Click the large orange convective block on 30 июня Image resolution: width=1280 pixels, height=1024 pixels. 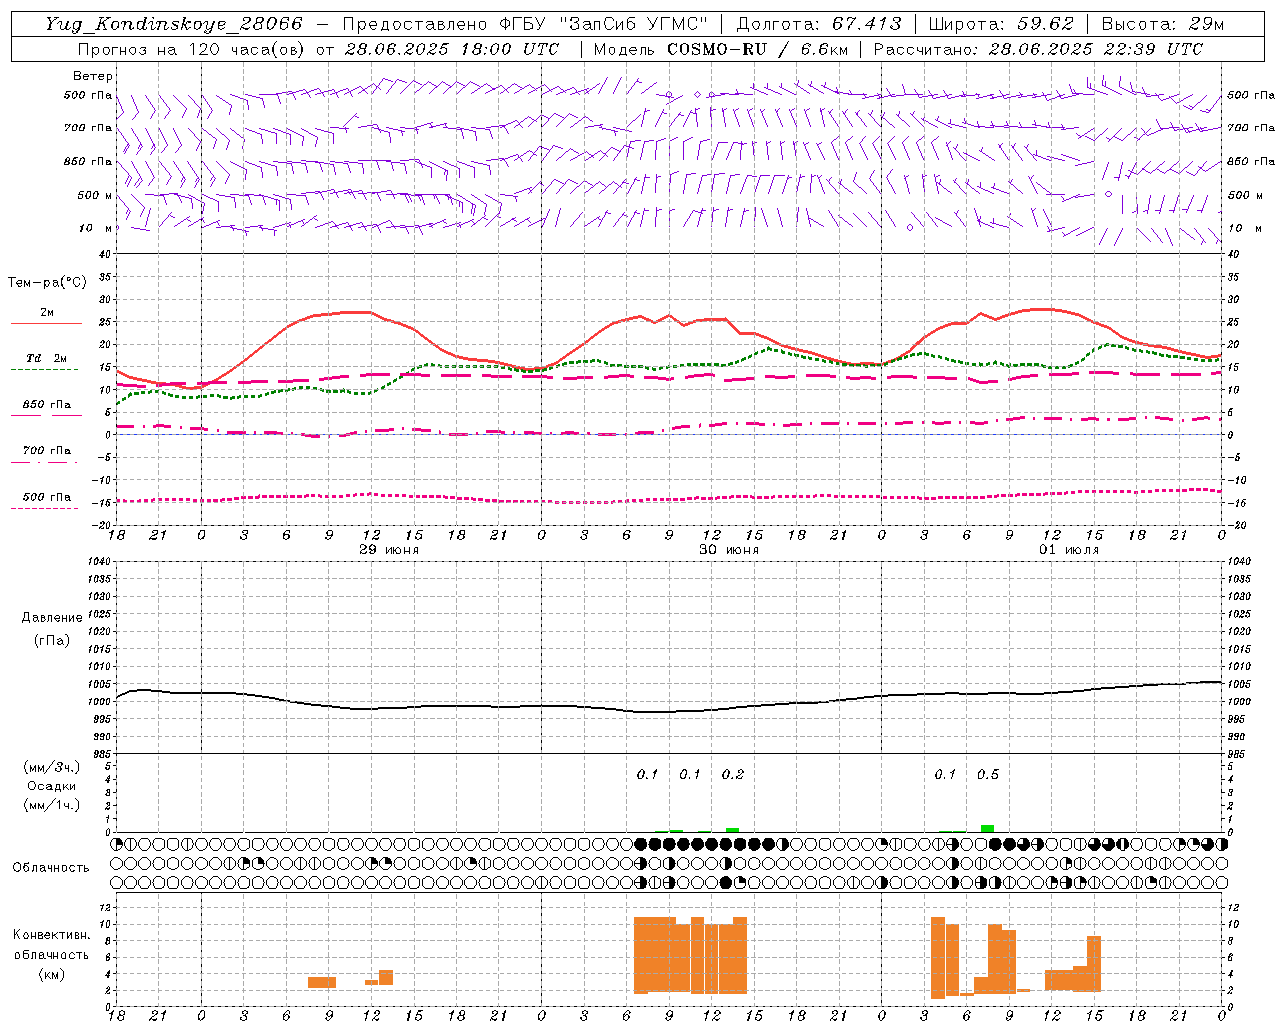[690, 955]
